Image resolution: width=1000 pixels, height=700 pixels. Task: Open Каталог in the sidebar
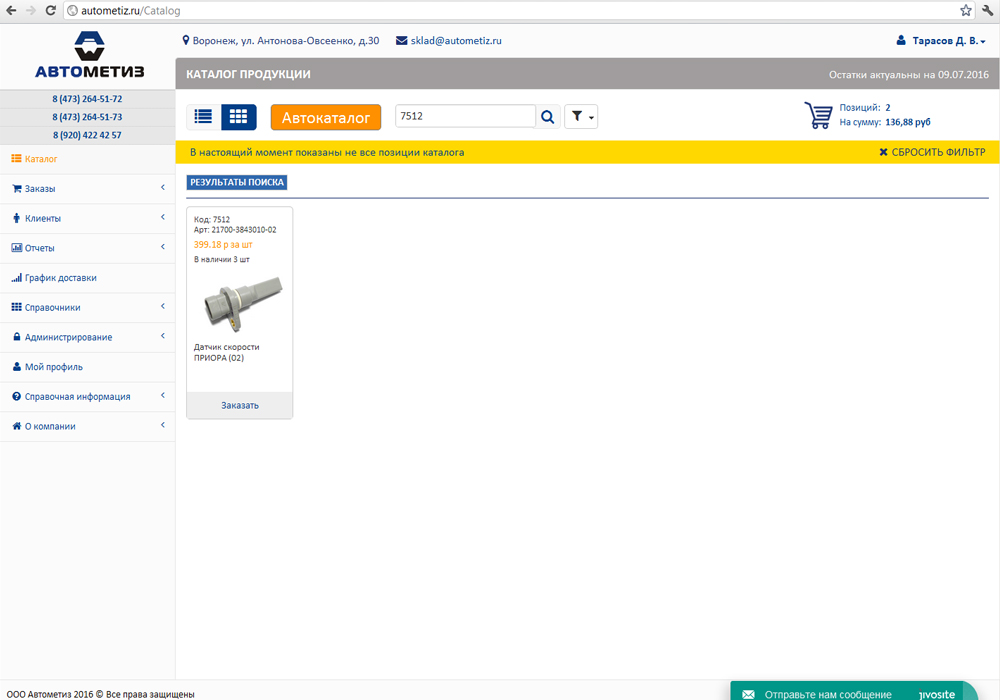(x=41, y=159)
